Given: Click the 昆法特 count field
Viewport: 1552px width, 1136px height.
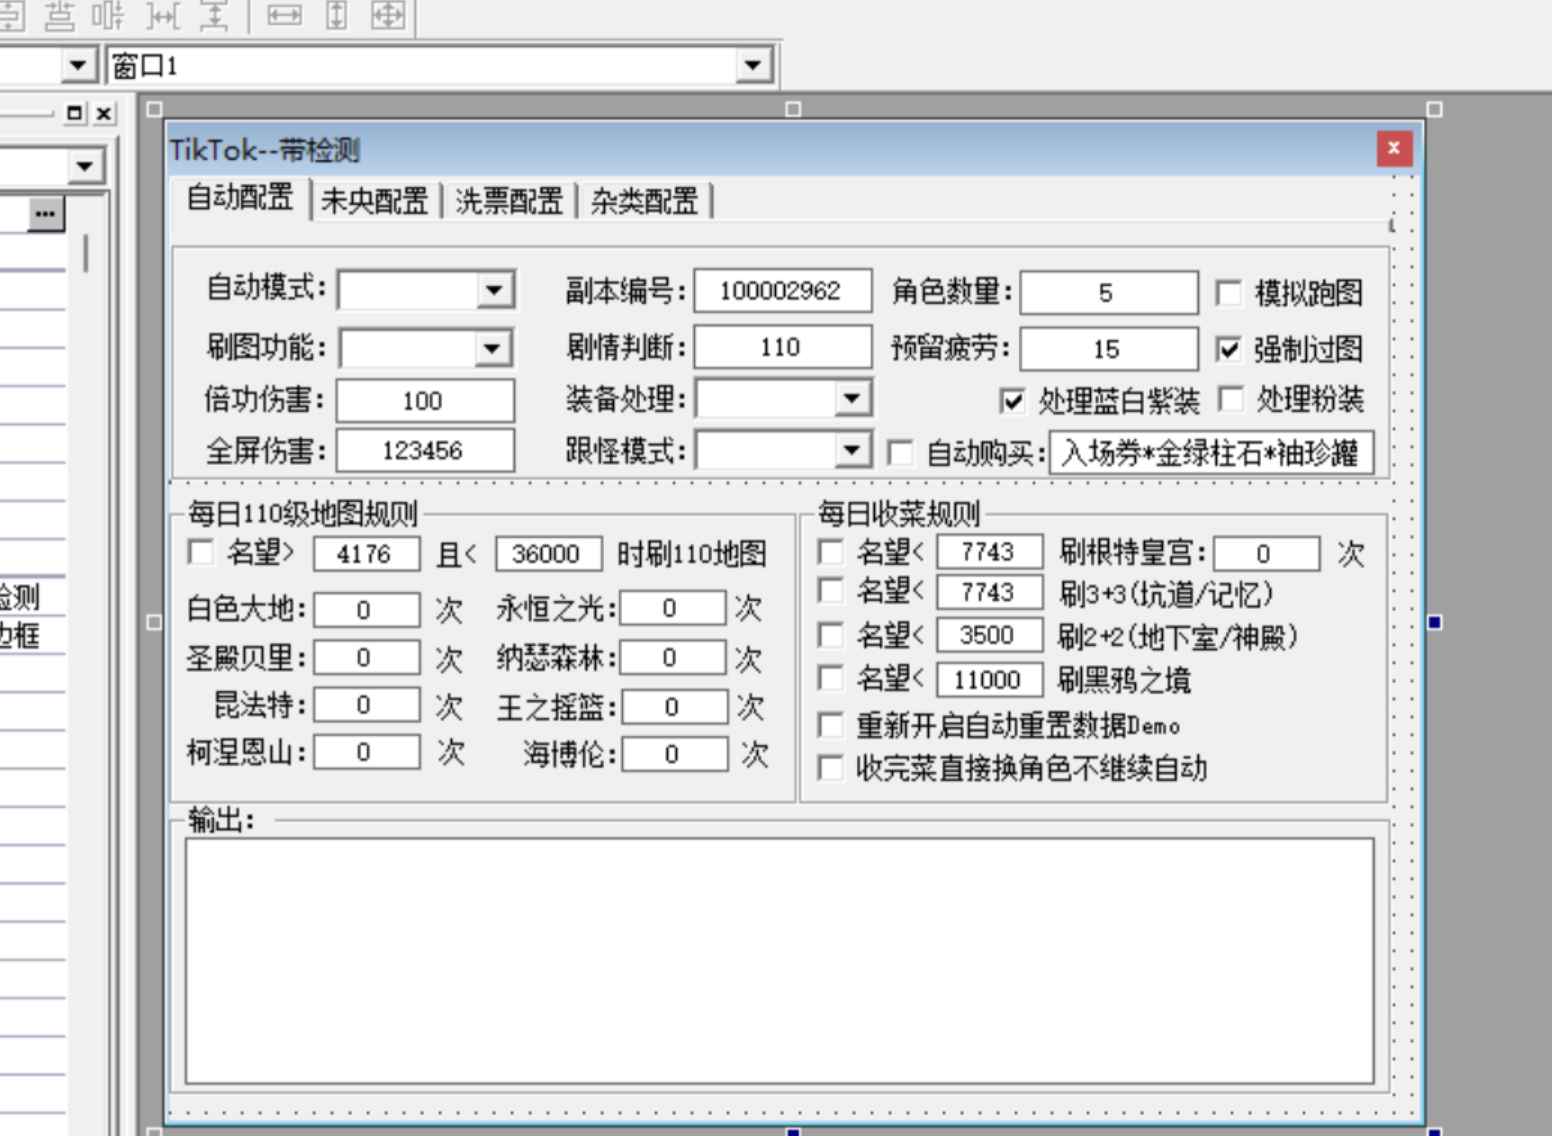Looking at the screenshot, I should pos(367,705).
